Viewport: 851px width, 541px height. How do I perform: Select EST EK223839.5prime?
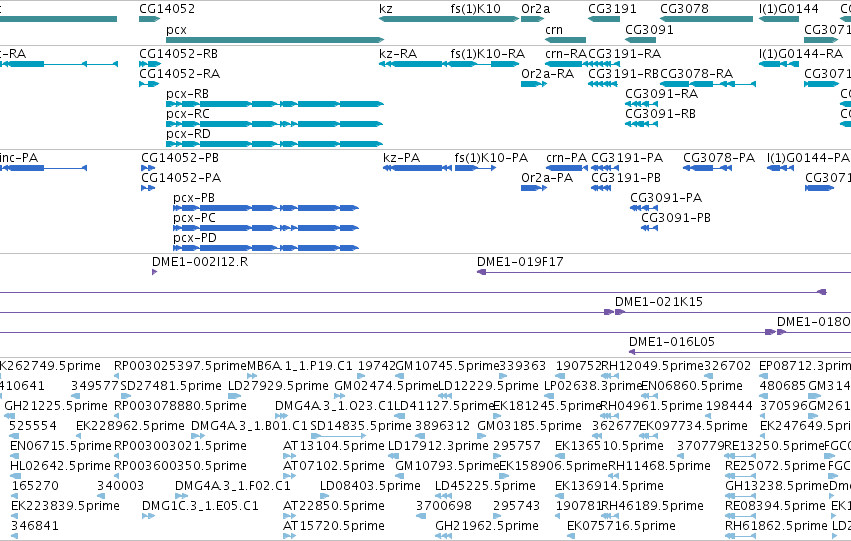click(x=65, y=506)
